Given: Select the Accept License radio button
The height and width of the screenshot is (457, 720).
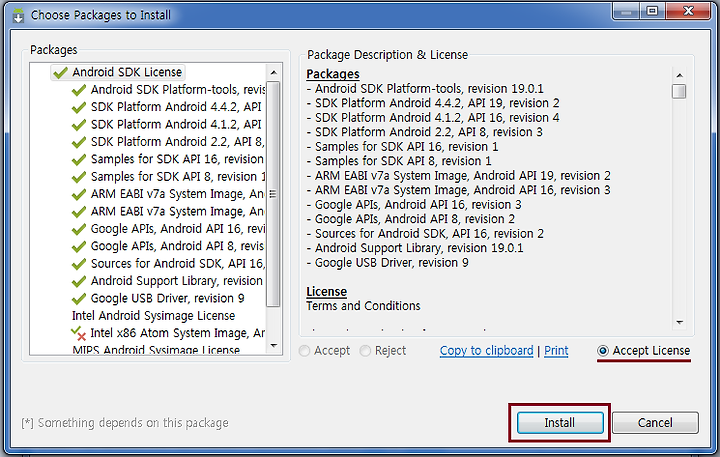Looking at the screenshot, I should (603, 351).
